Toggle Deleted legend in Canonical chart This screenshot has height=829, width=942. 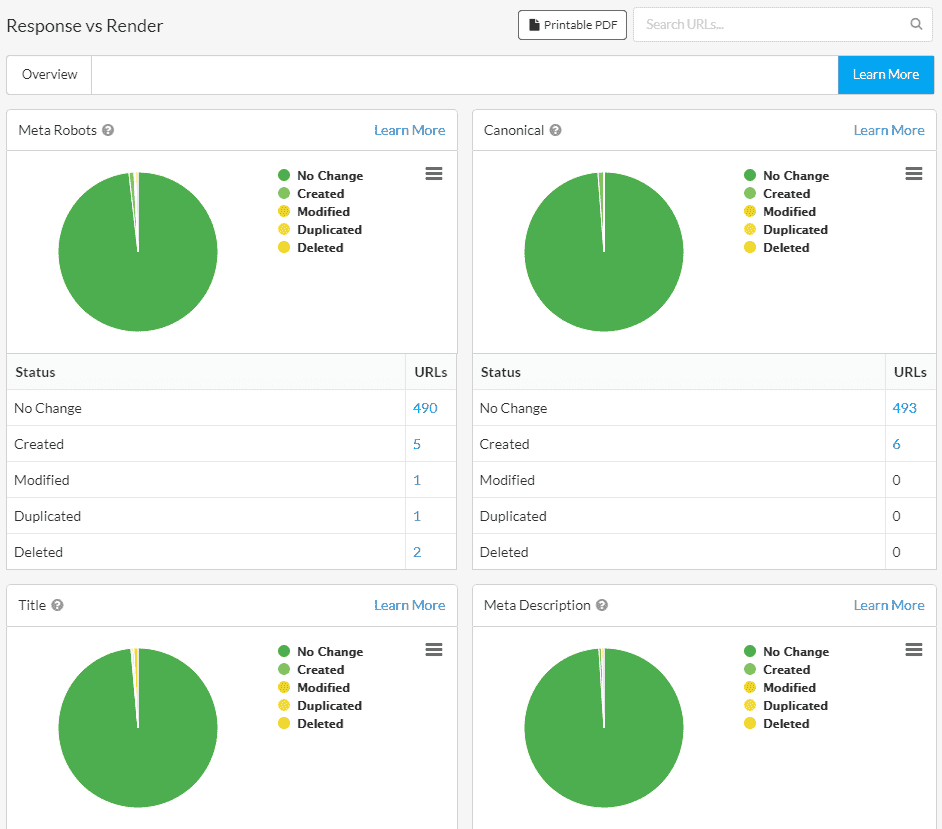point(776,247)
